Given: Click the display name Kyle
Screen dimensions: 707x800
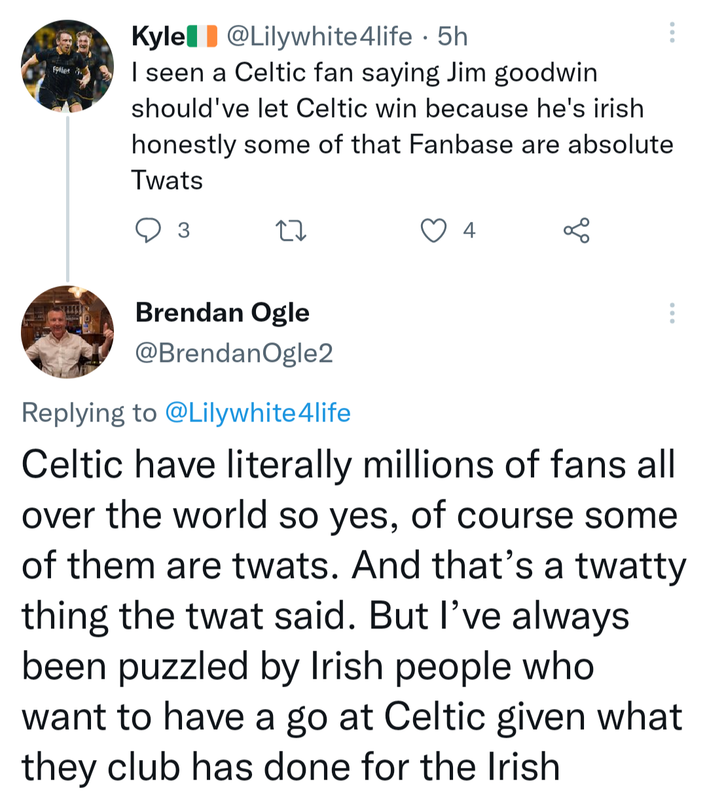Looking at the screenshot, I should point(157,37).
